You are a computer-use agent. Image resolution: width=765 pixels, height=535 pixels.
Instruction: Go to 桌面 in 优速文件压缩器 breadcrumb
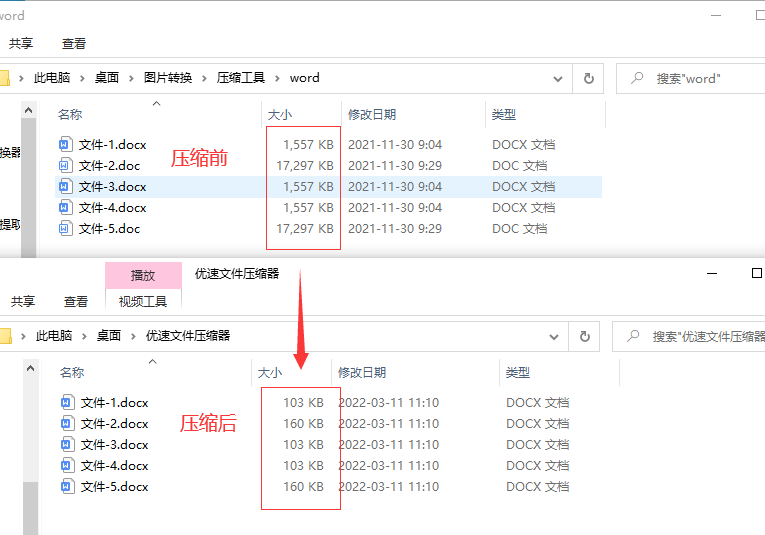coord(108,336)
